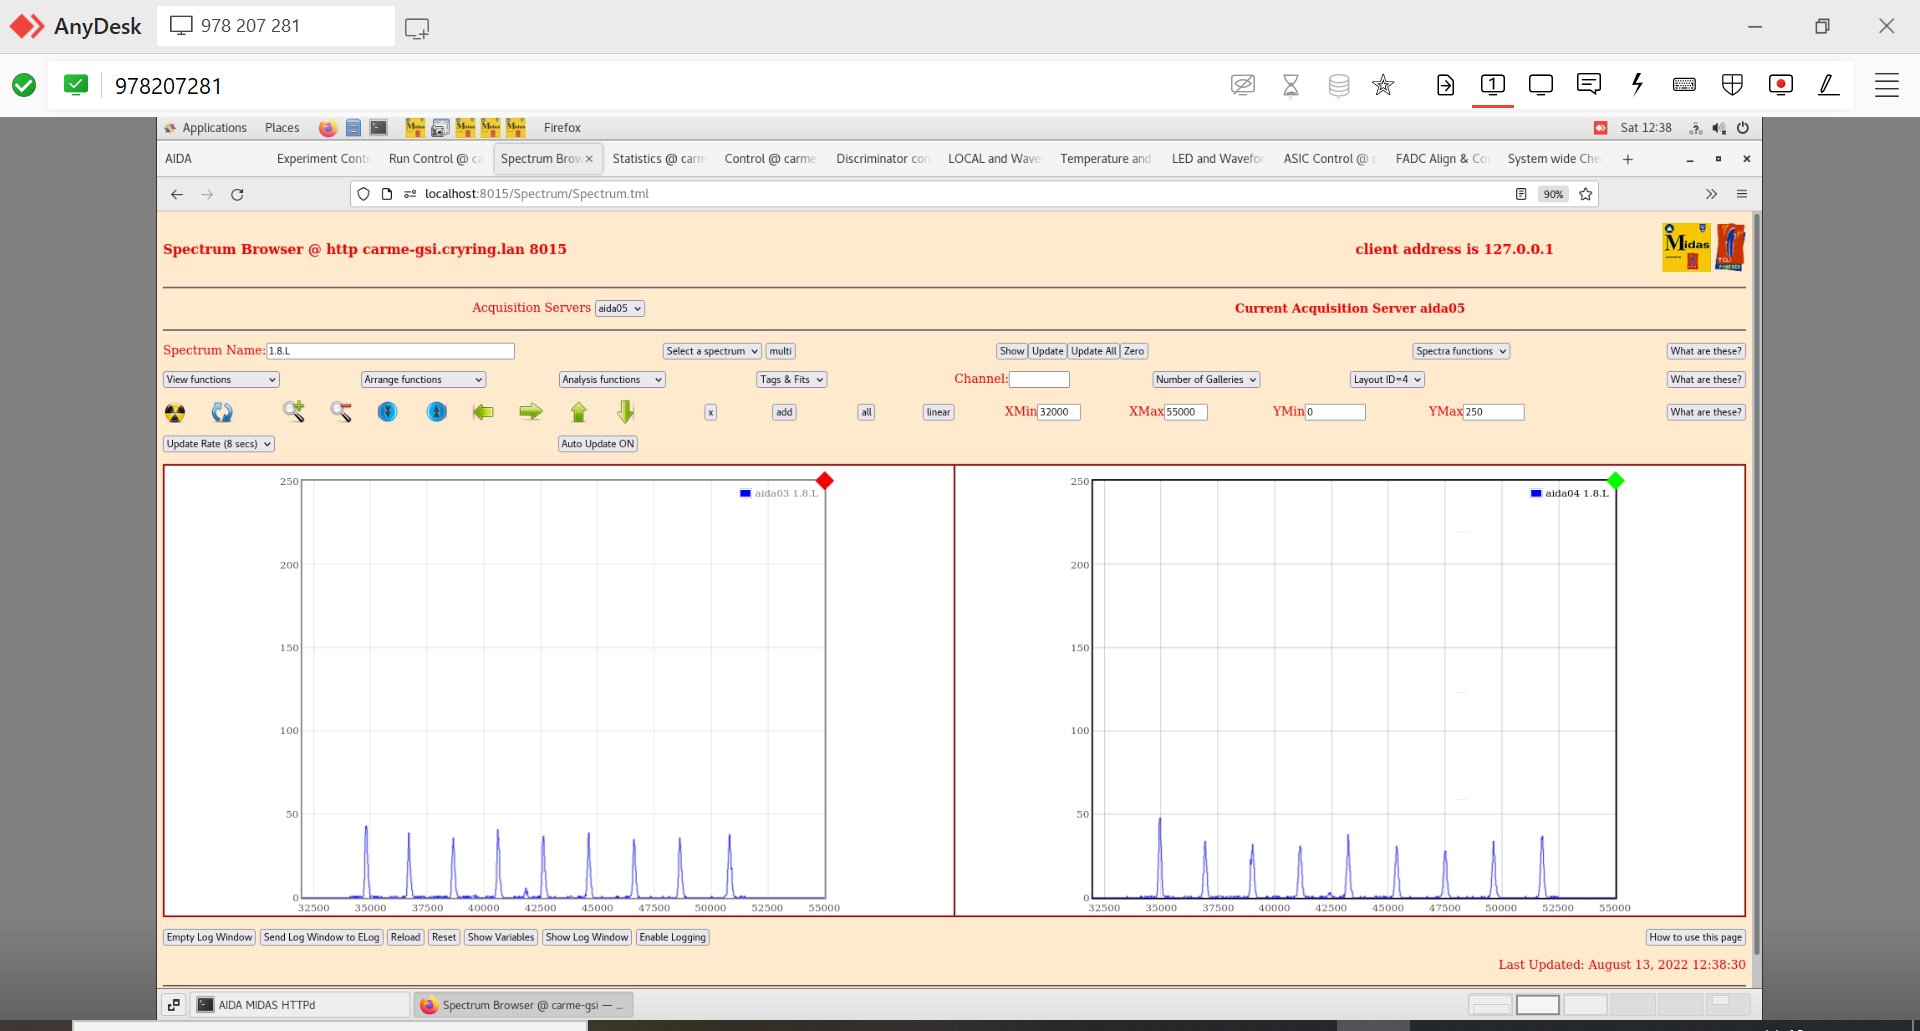The height and width of the screenshot is (1031, 1920).
Task: Open AnyDesk hamburger menu
Action: 1887,85
